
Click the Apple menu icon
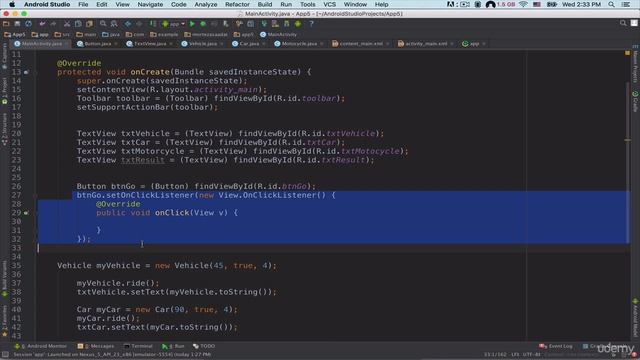coord(12,4)
